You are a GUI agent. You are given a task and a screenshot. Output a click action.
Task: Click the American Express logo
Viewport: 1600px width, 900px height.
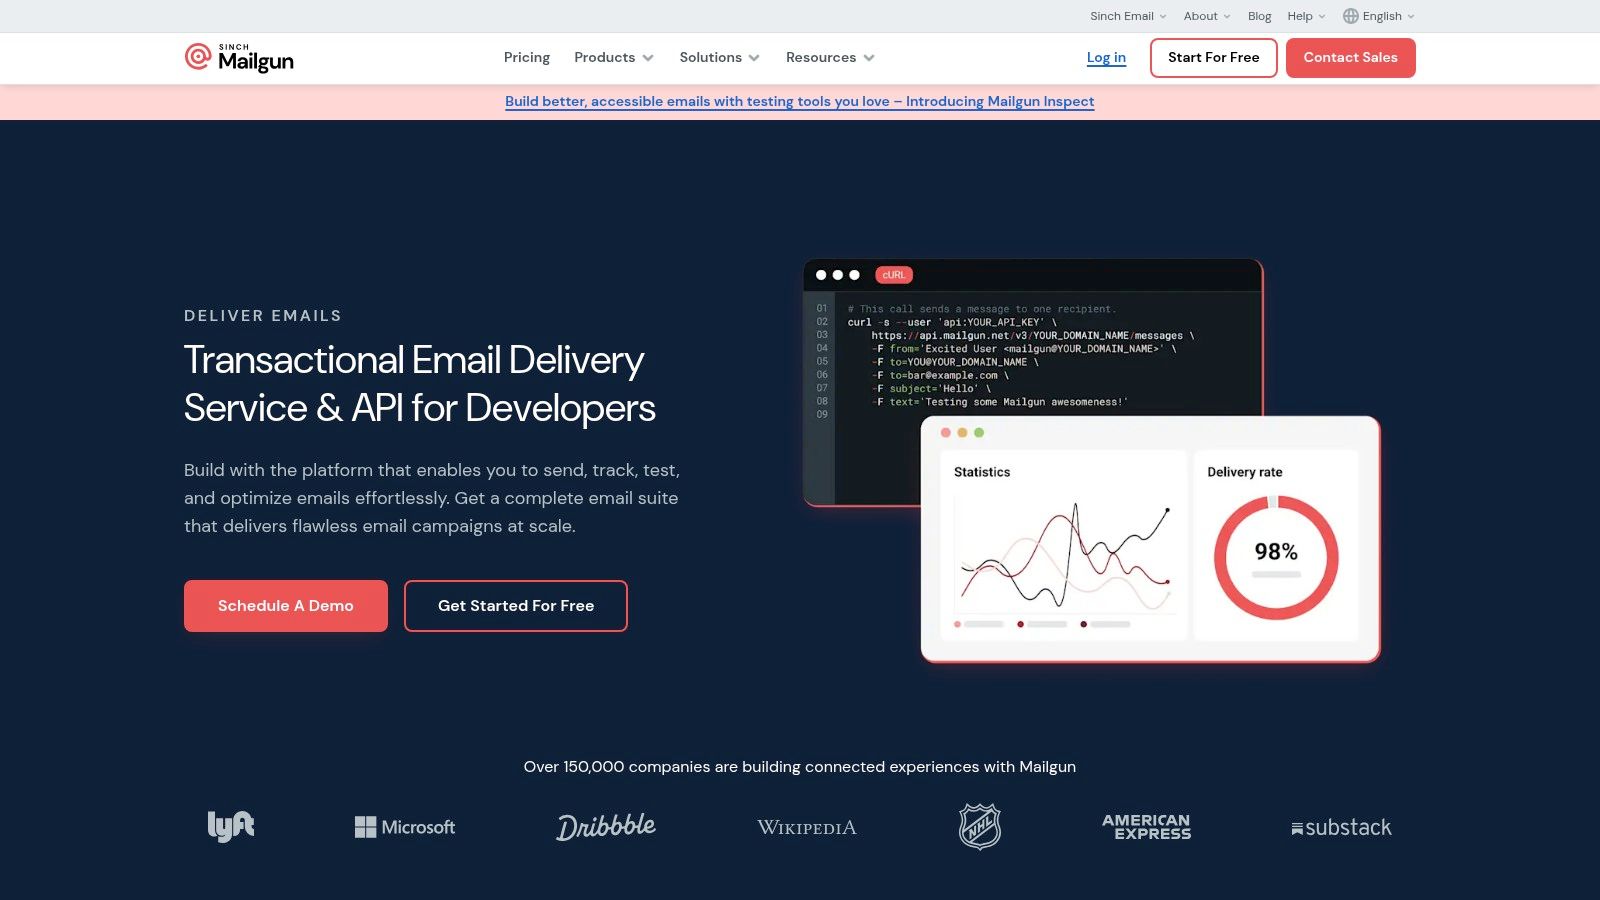(x=1147, y=826)
